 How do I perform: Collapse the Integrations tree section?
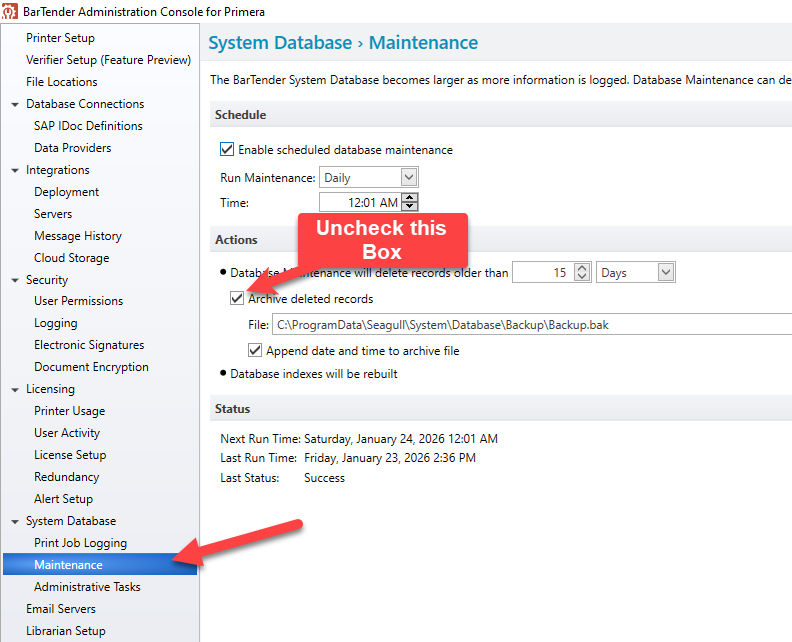pyautogui.click(x=15, y=170)
